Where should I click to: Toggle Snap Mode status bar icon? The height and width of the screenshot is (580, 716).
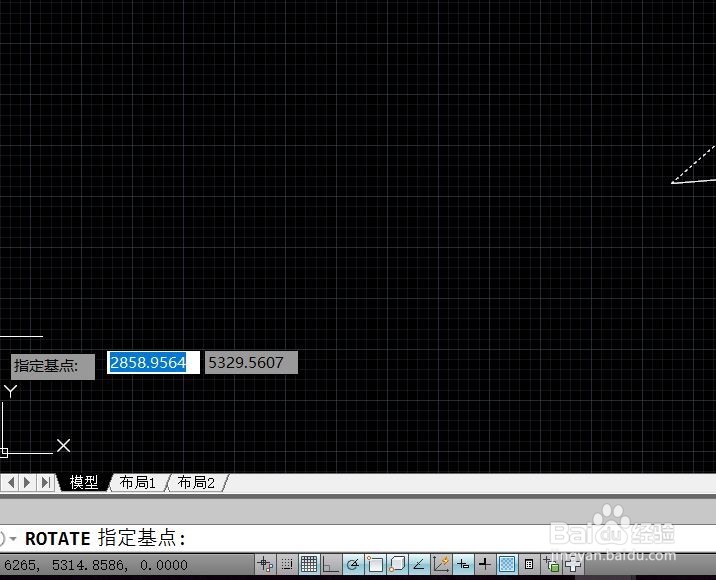287,565
